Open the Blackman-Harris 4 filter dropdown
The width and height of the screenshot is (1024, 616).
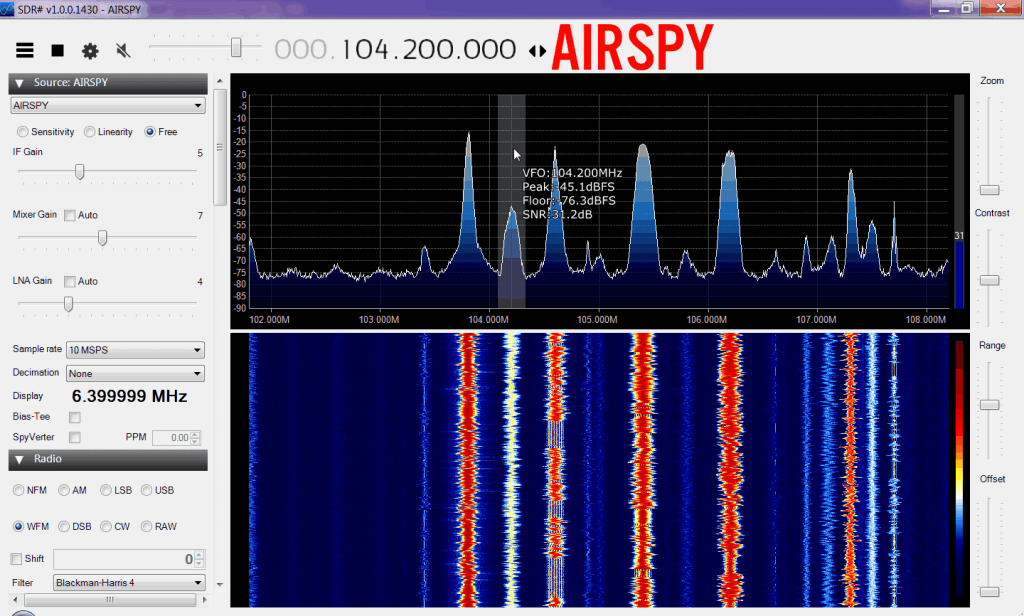click(x=129, y=582)
